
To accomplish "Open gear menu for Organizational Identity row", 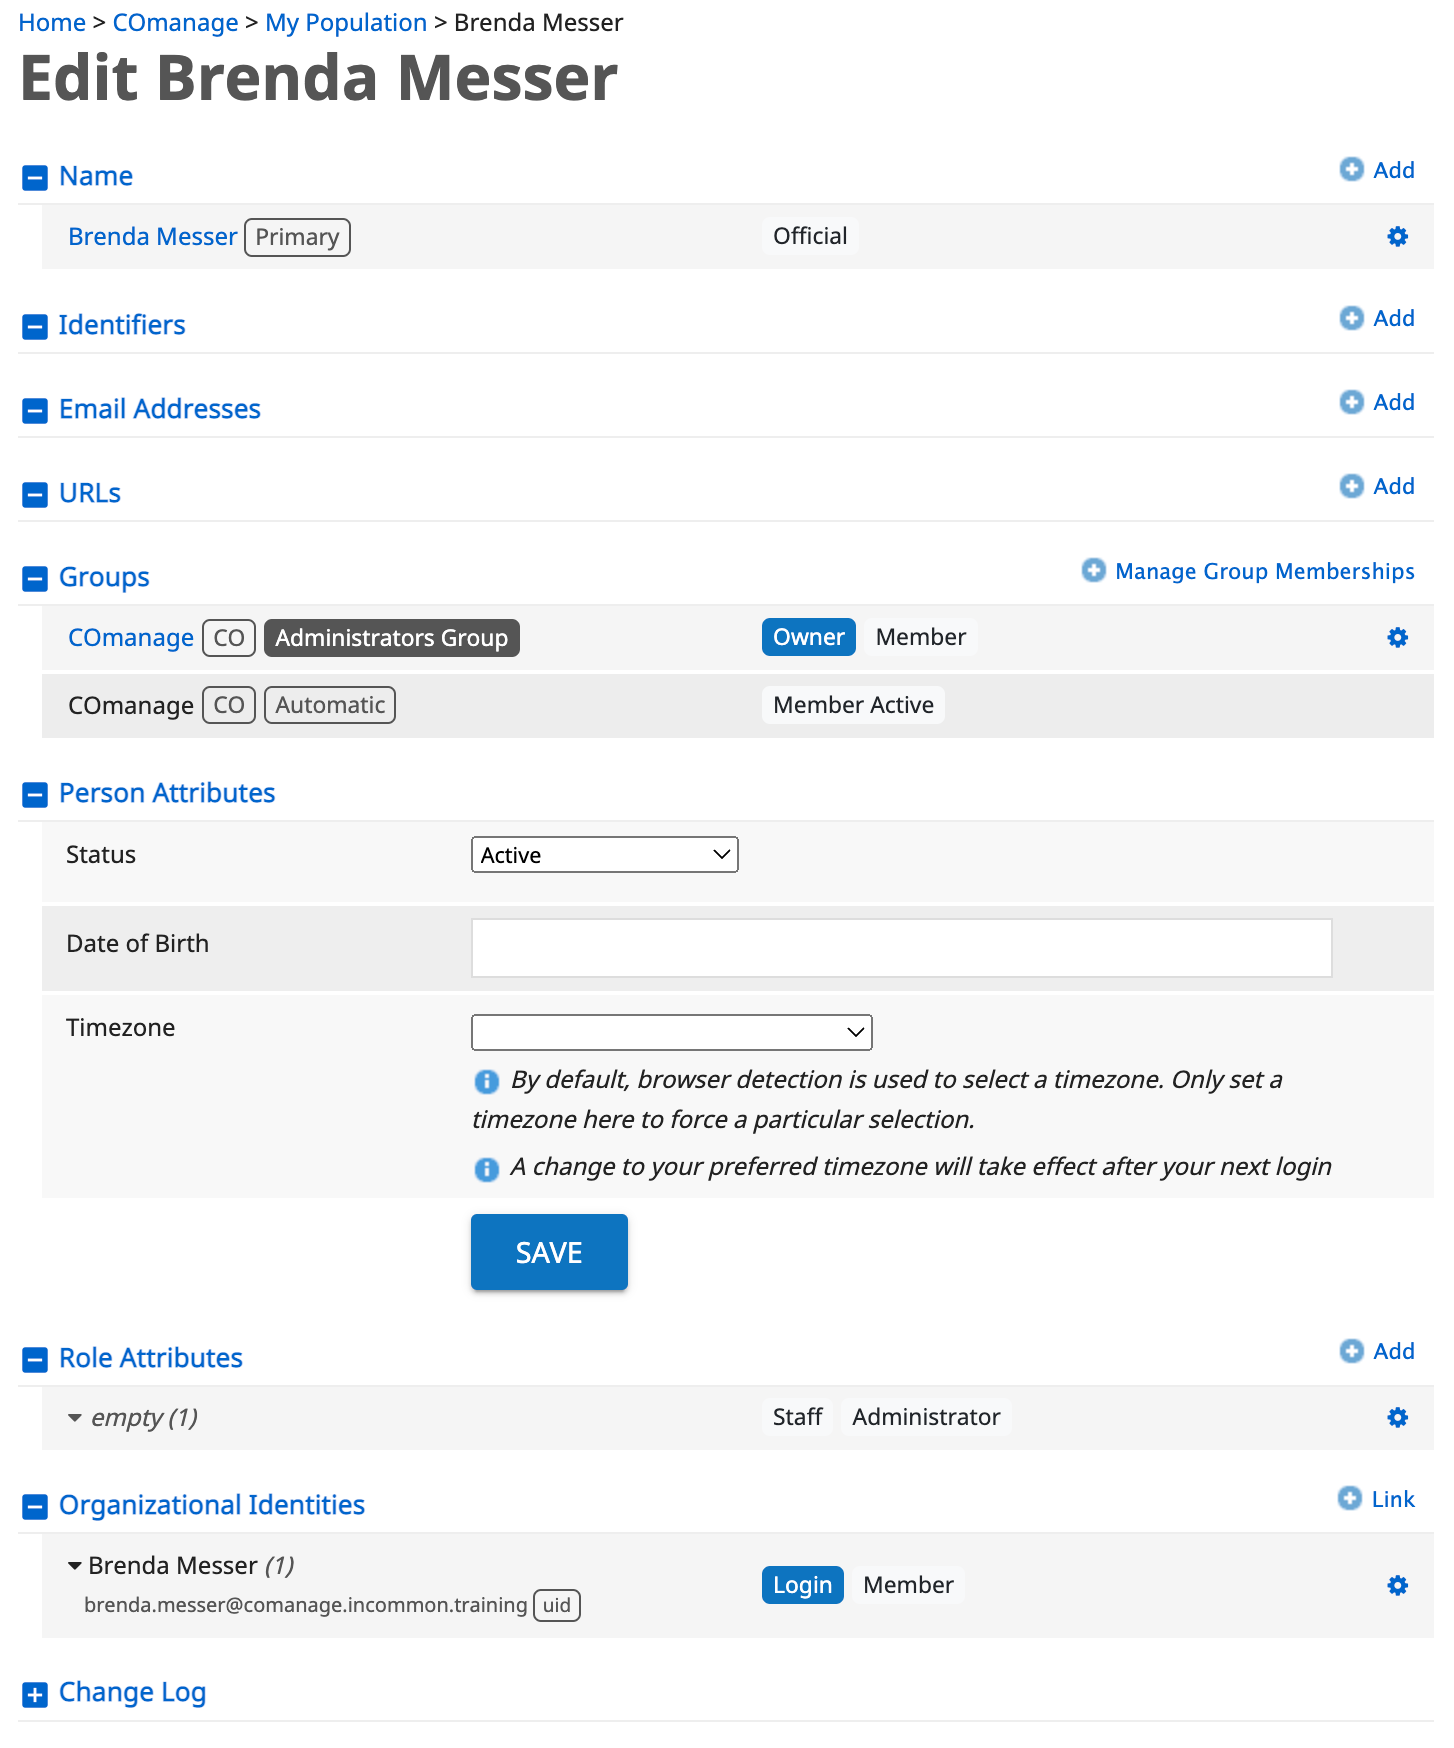I will 1397,1586.
